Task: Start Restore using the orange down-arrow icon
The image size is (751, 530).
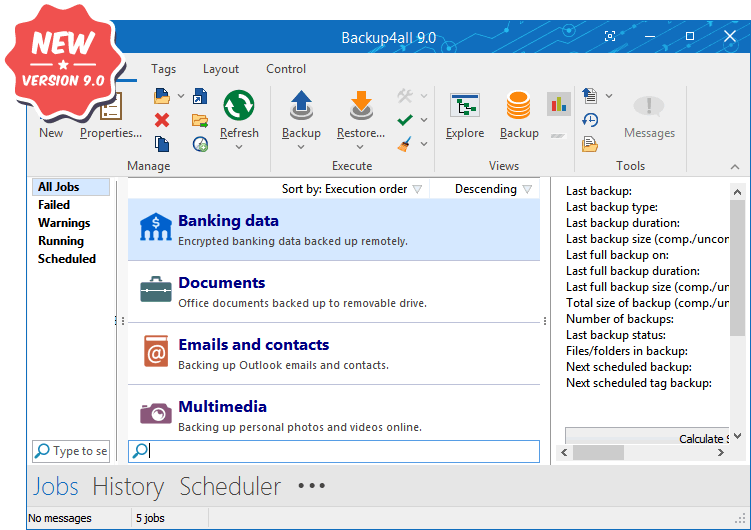Action: (361, 105)
